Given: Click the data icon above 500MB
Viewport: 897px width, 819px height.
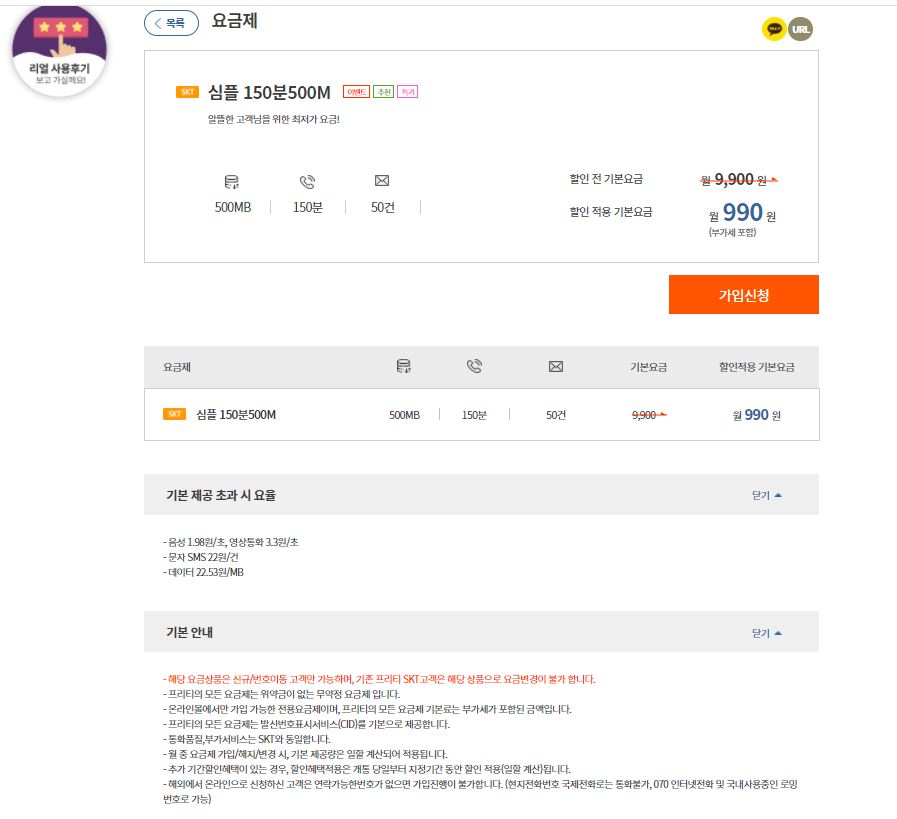Looking at the screenshot, I should click(x=232, y=182).
